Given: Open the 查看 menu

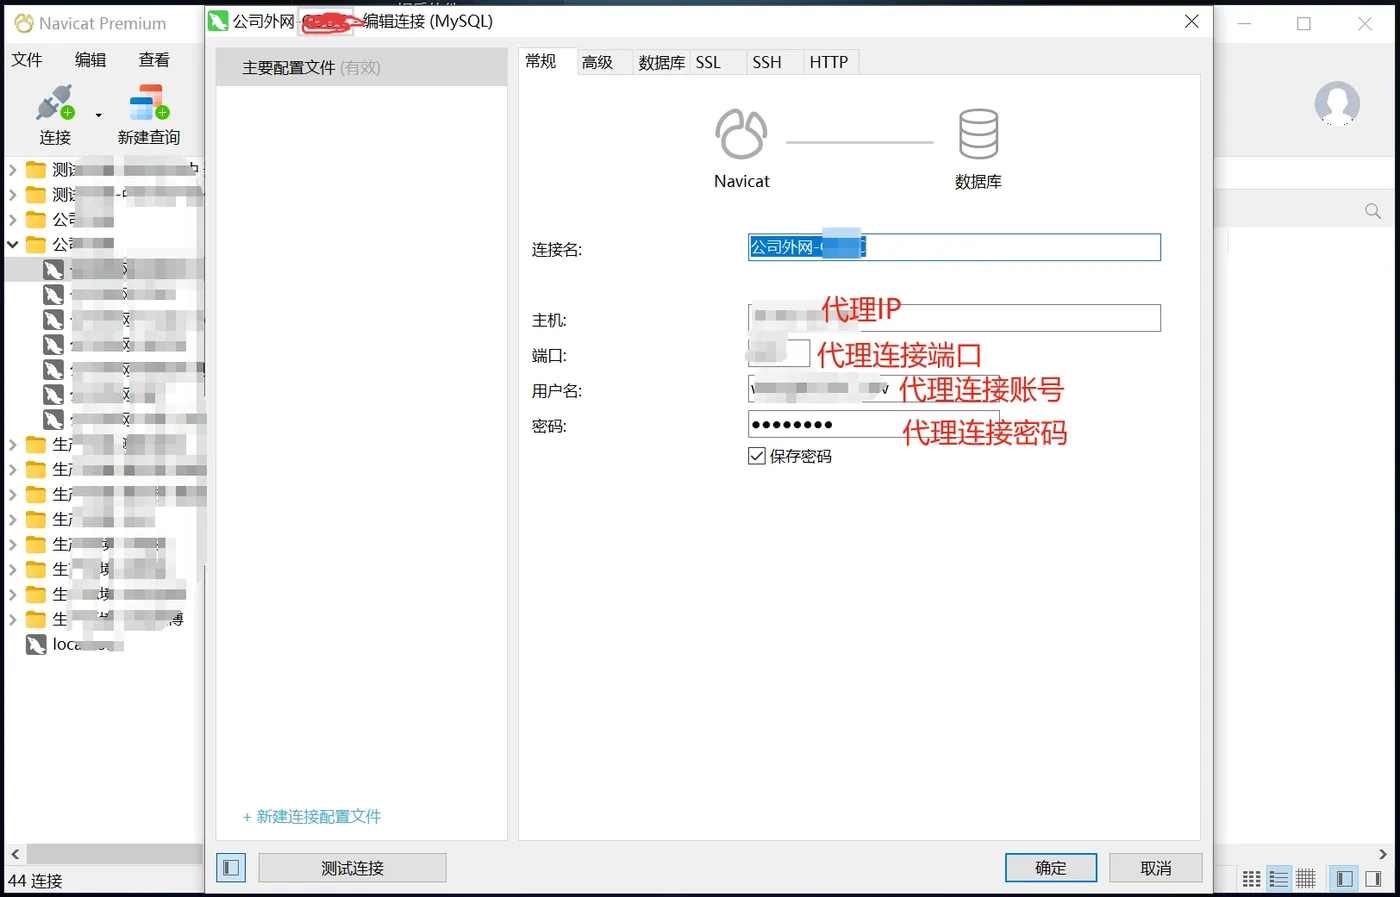Looking at the screenshot, I should click(x=154, y=60).
